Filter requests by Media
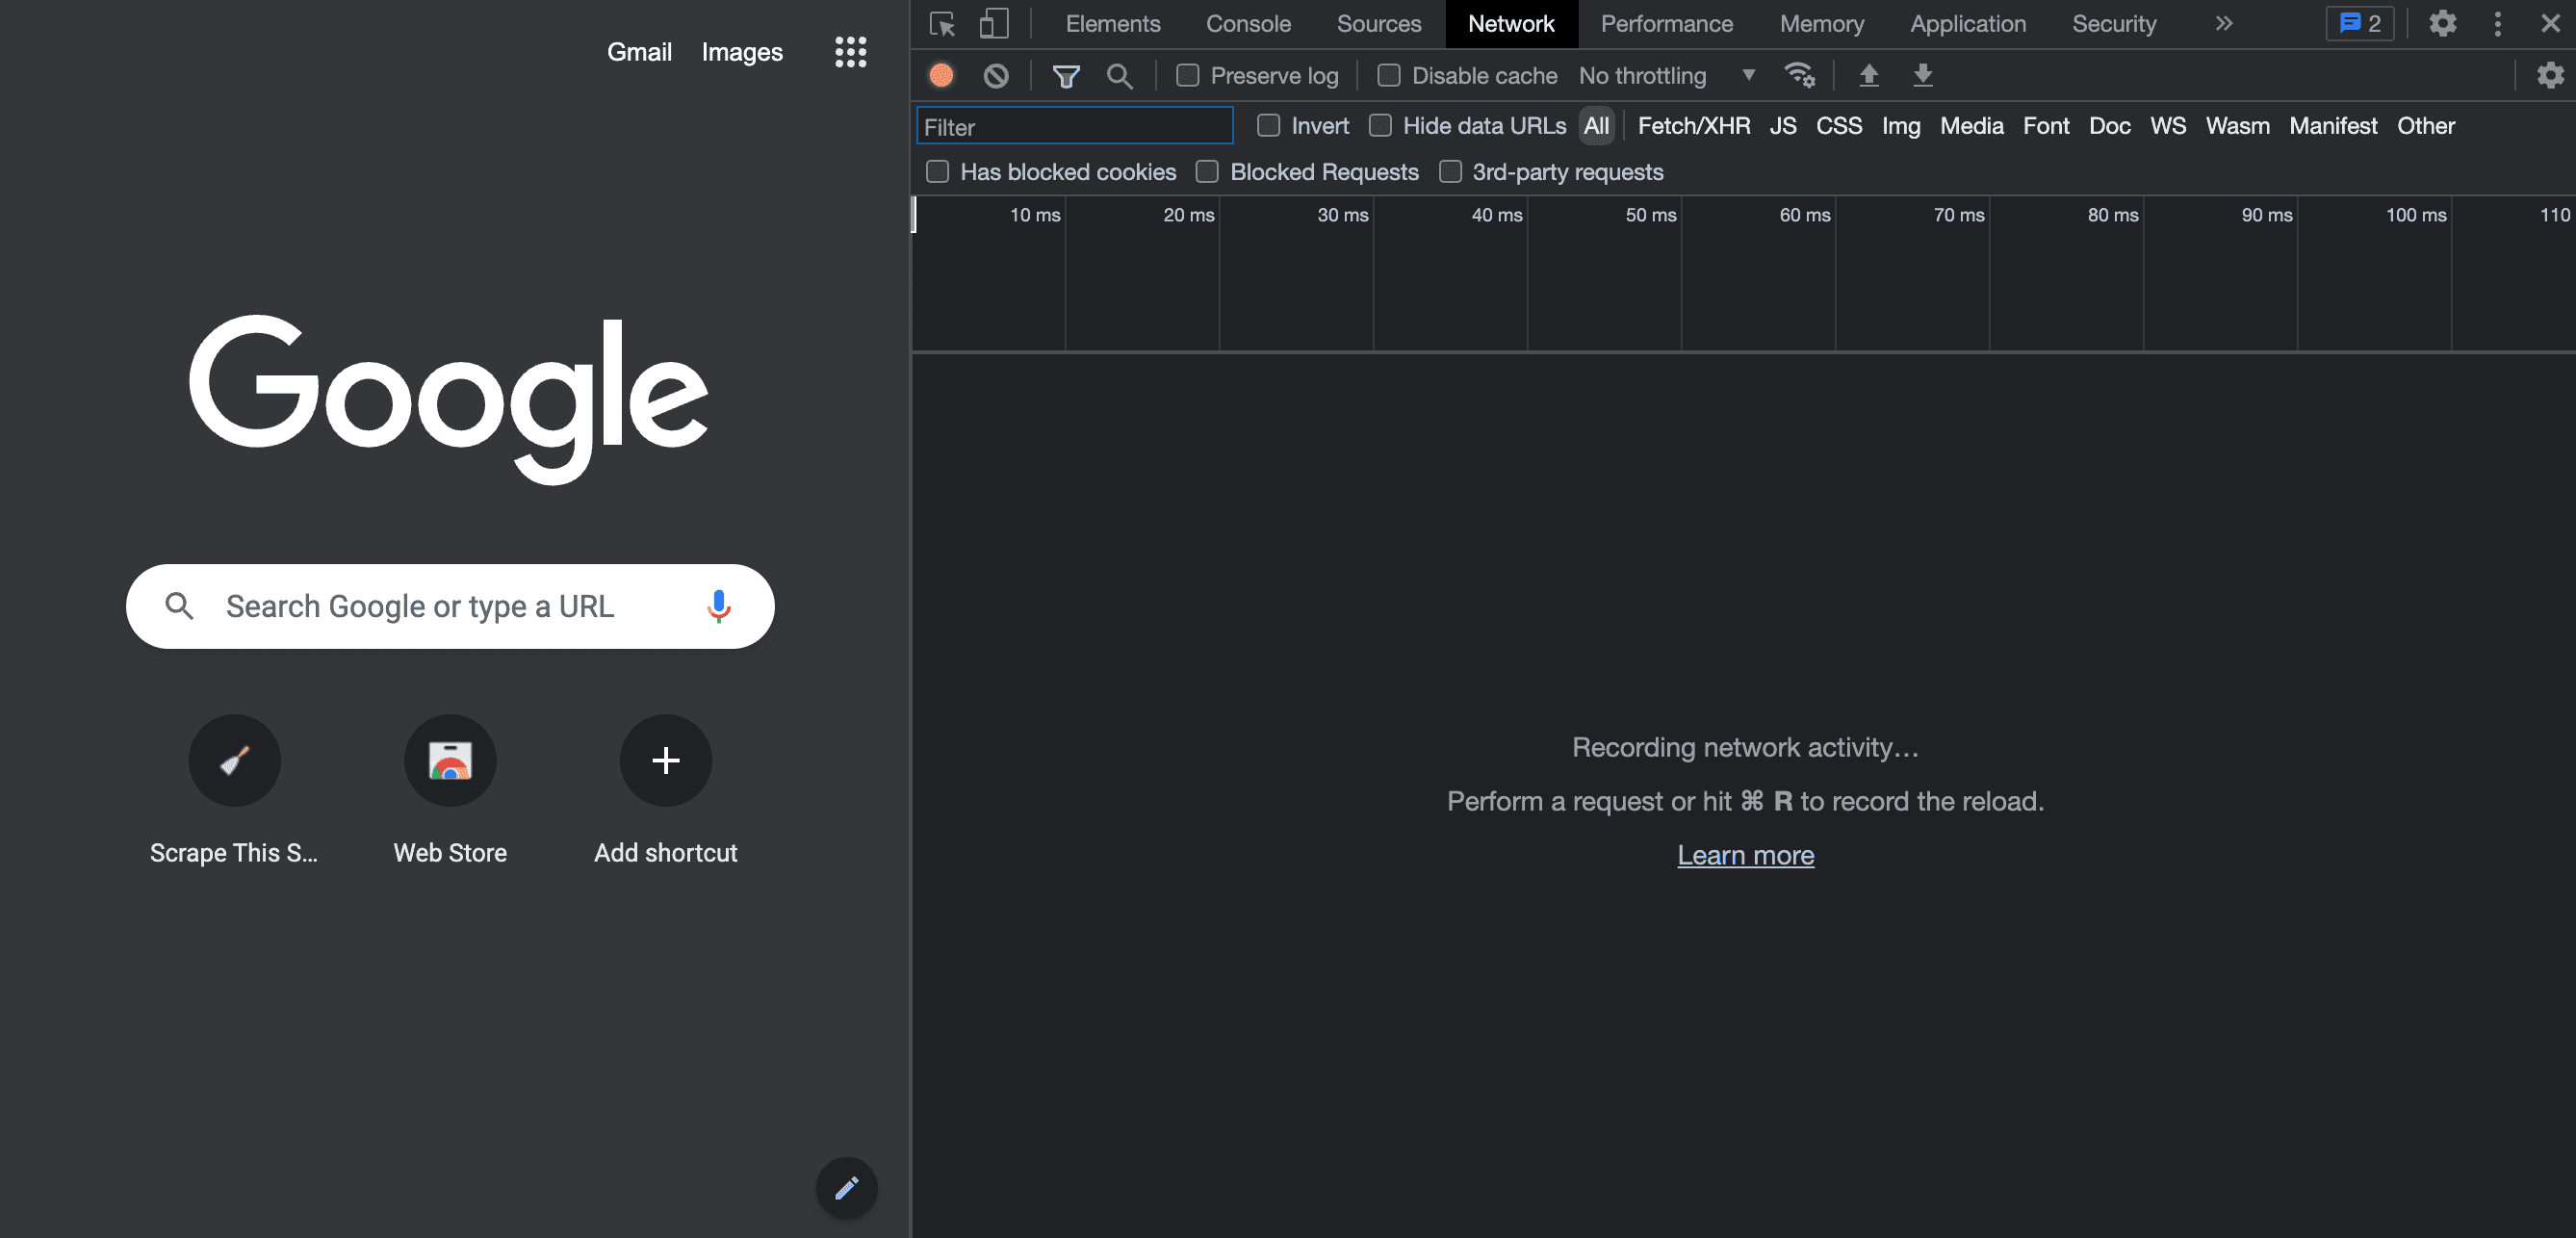The height and width of the screenshot is (1238, 2576). (1971, 126)
